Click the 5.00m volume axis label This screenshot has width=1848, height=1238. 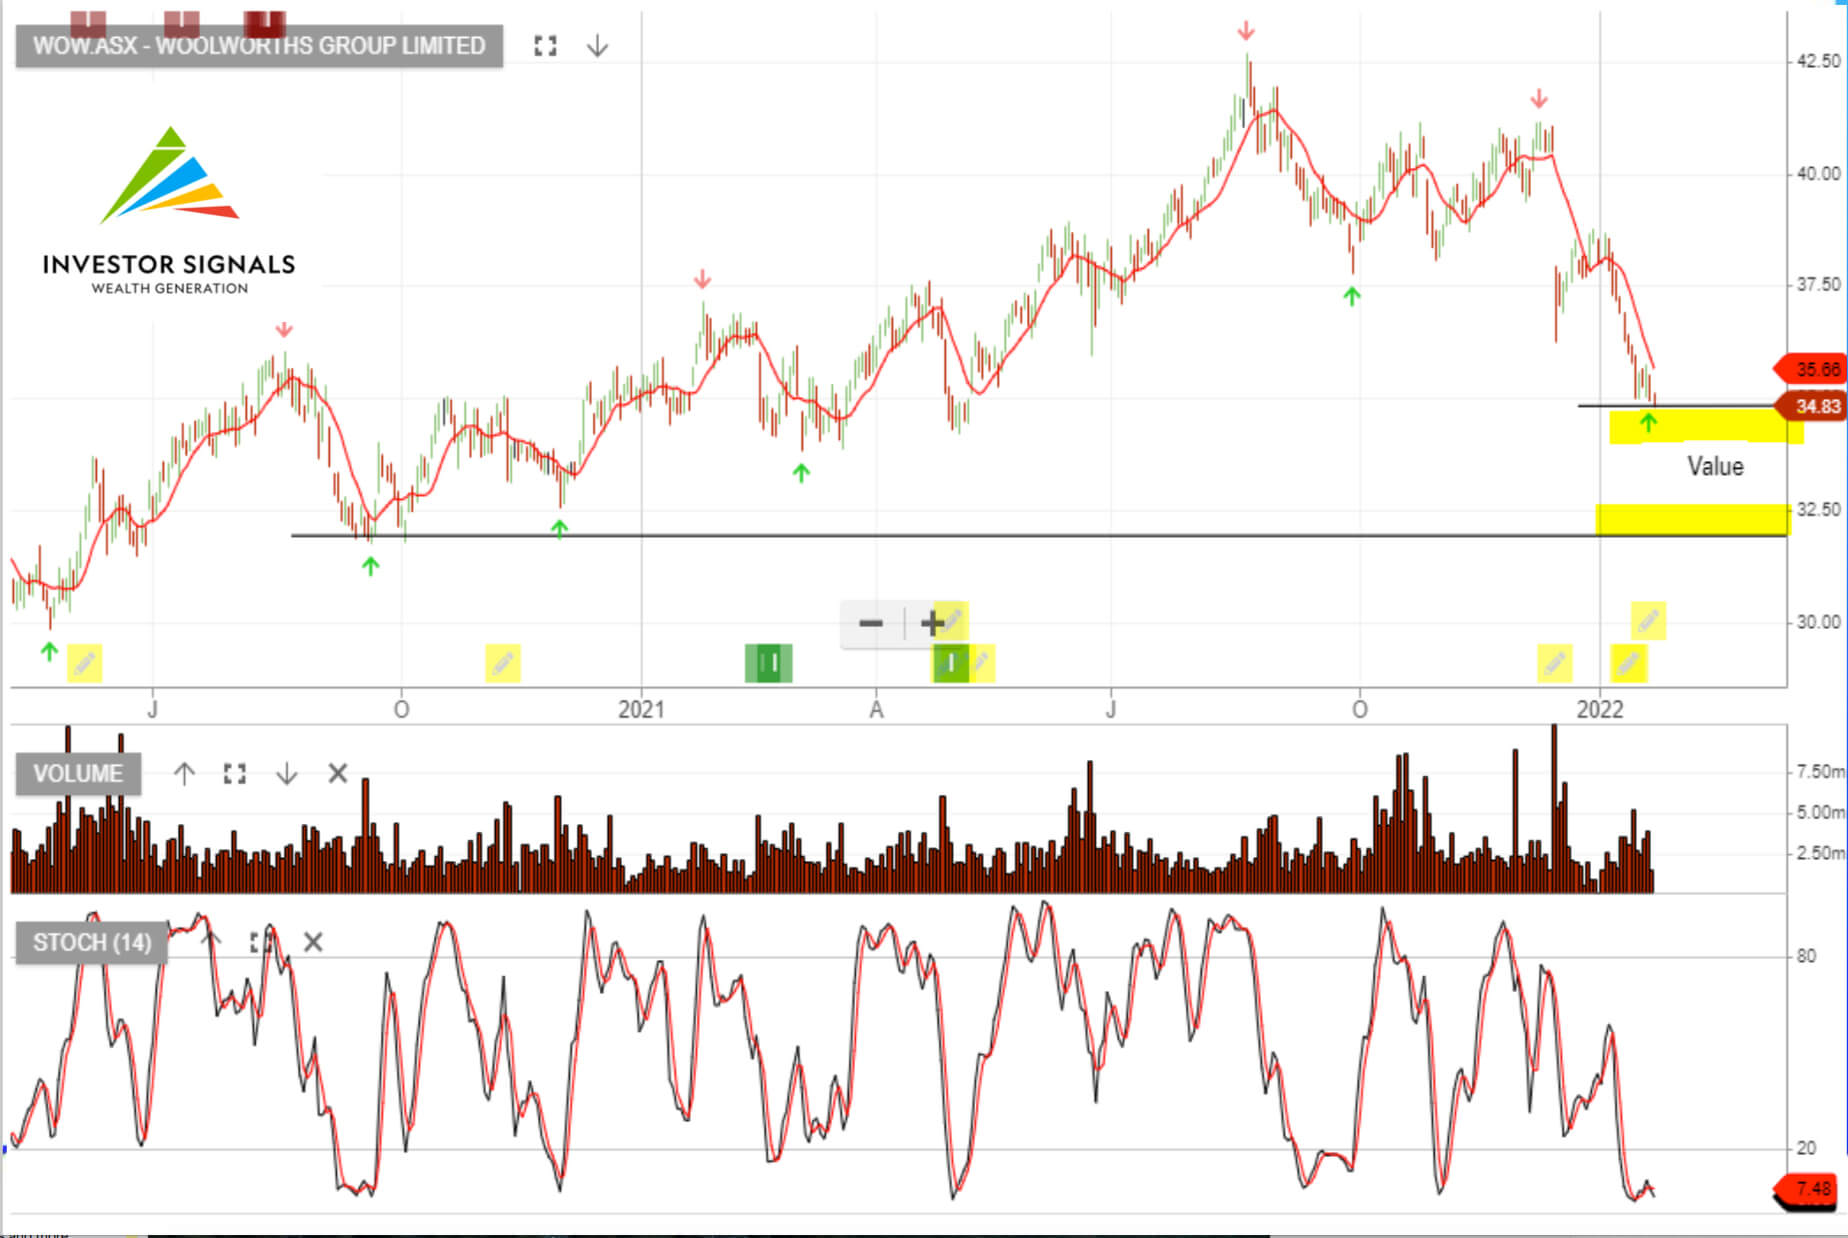click(1820, 813)
